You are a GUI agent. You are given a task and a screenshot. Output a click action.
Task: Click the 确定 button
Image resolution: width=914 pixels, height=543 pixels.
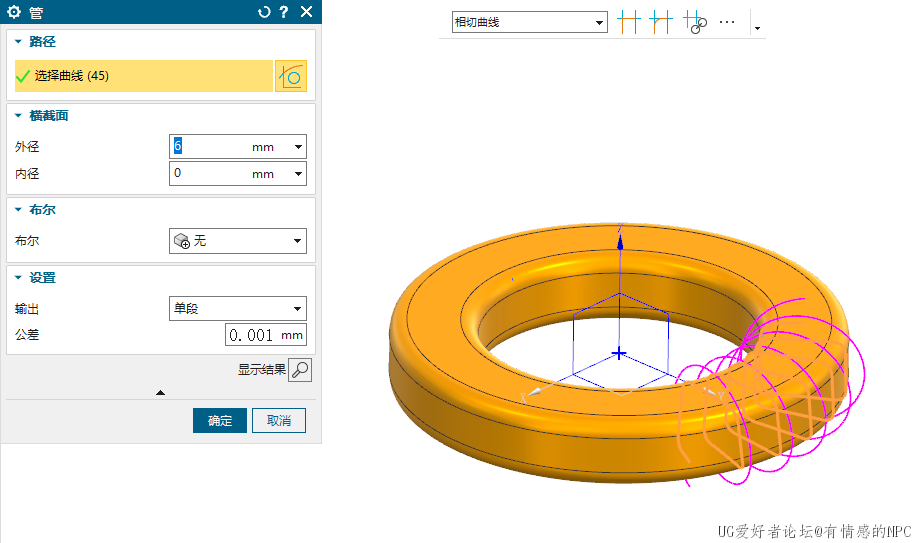click(x=220, y=421)
